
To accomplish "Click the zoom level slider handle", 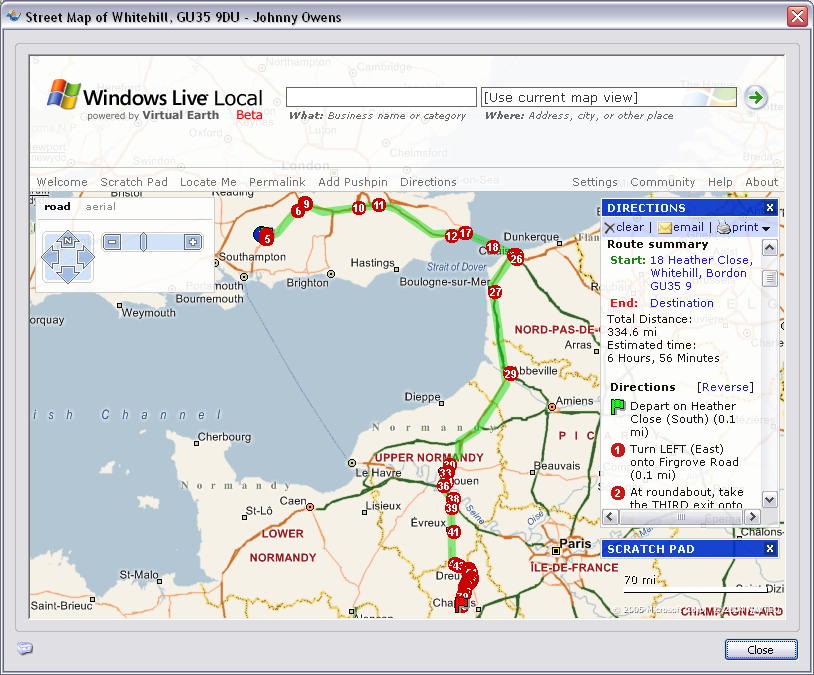I will coord(143,242).
